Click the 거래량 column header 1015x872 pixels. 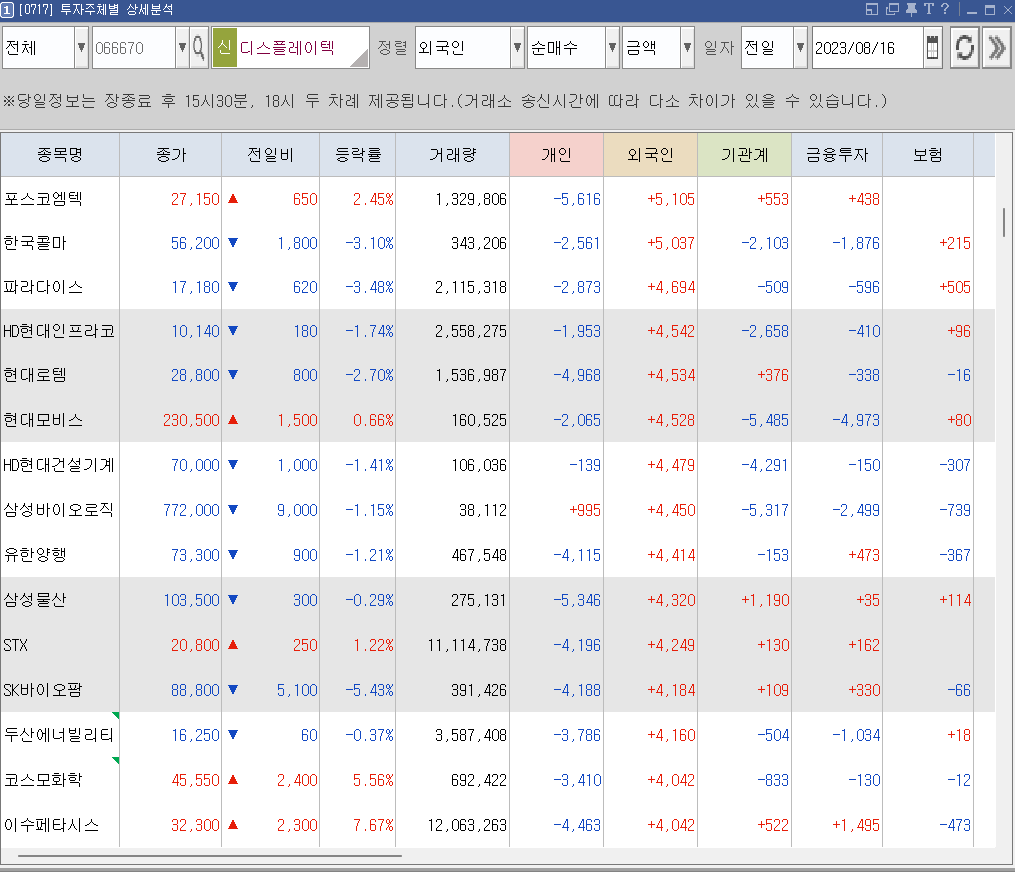coord(452,155)
